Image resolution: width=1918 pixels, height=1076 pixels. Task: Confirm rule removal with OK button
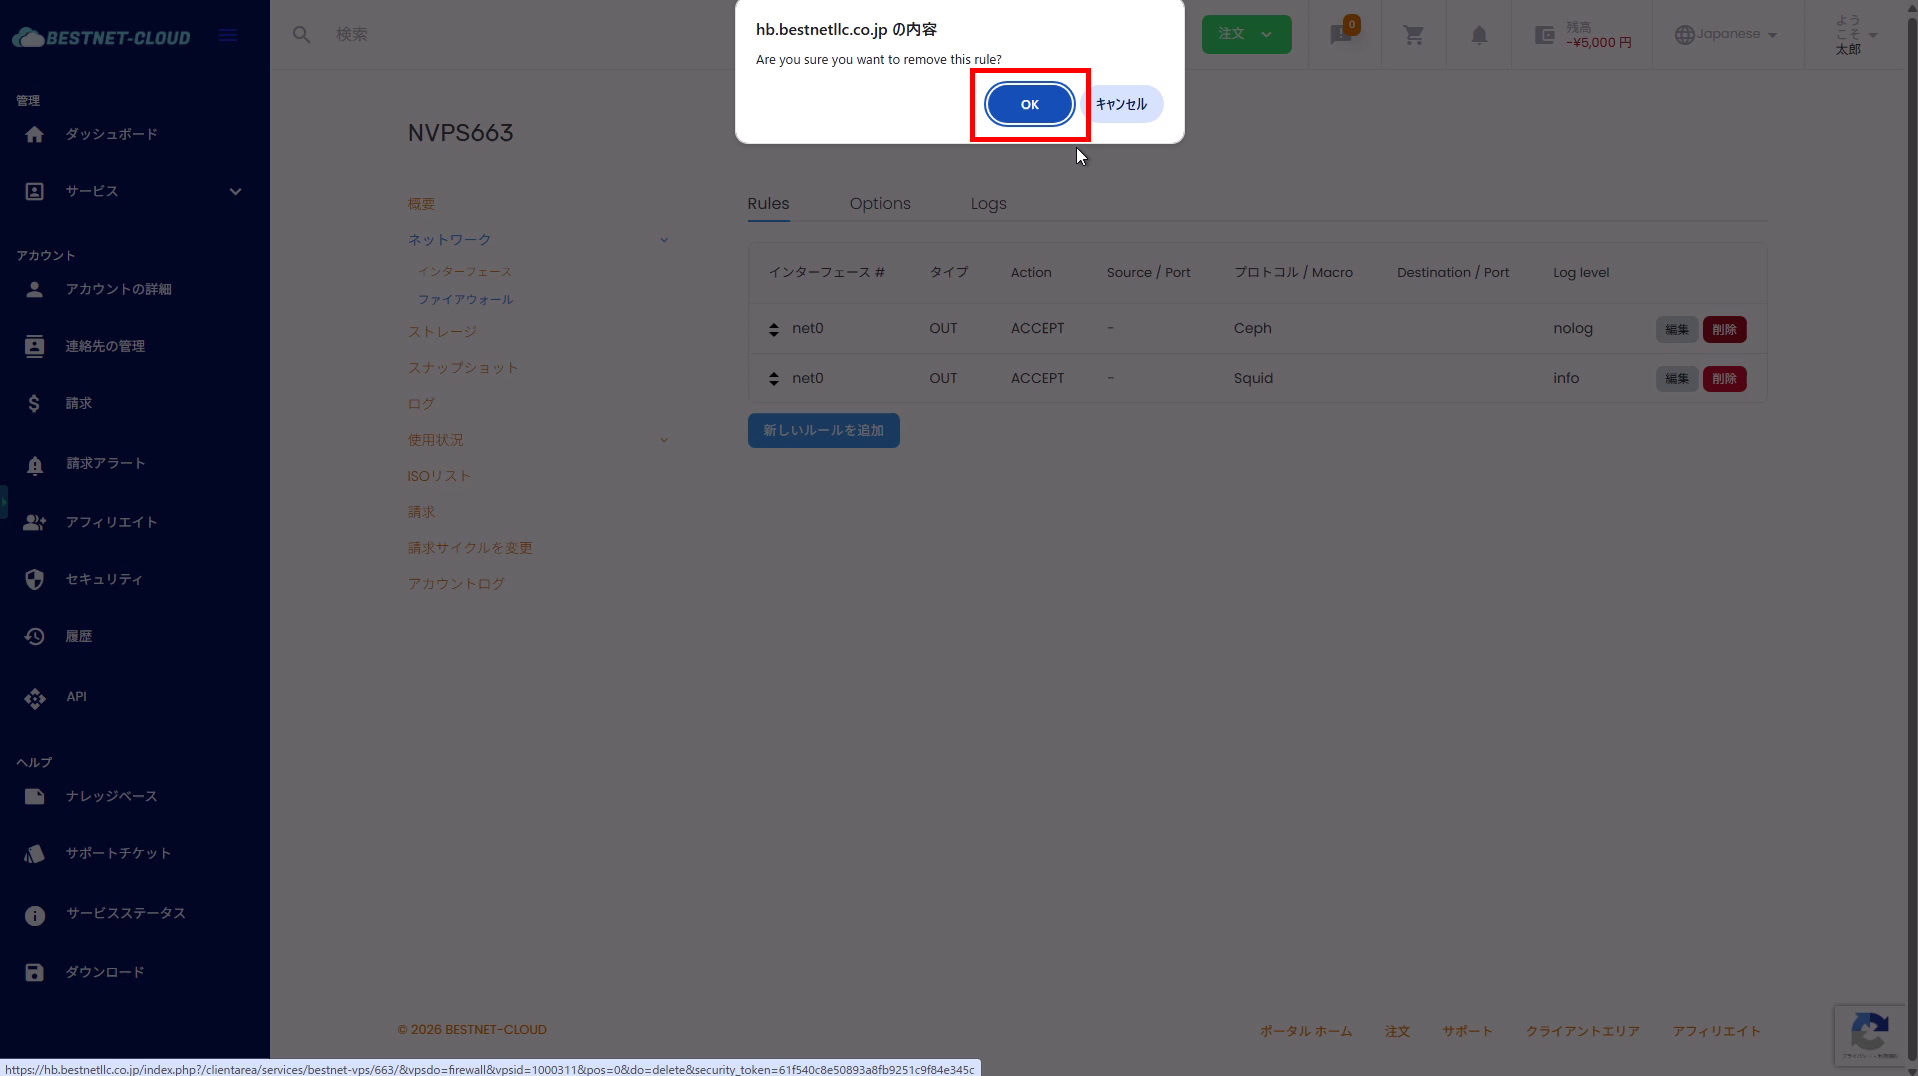1029,104
